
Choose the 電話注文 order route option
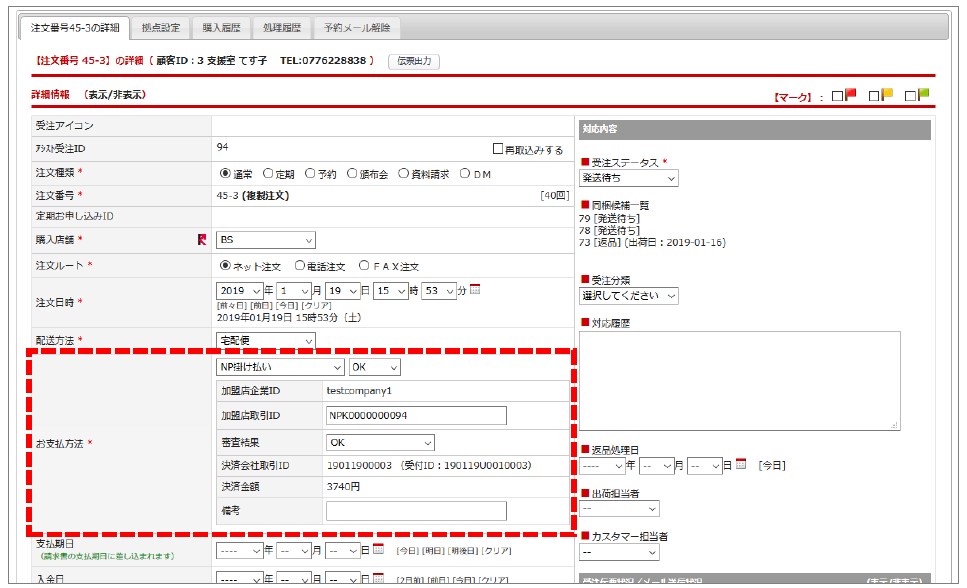[300, 266]
